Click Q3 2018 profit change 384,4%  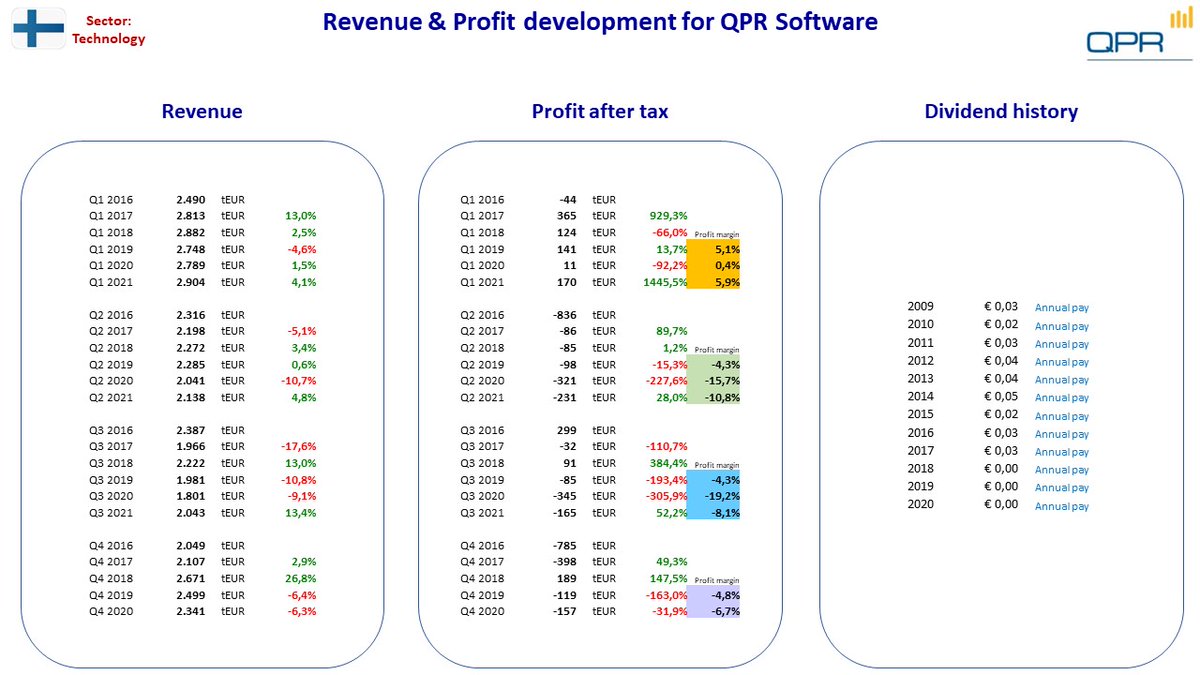[x=669, y=464]
